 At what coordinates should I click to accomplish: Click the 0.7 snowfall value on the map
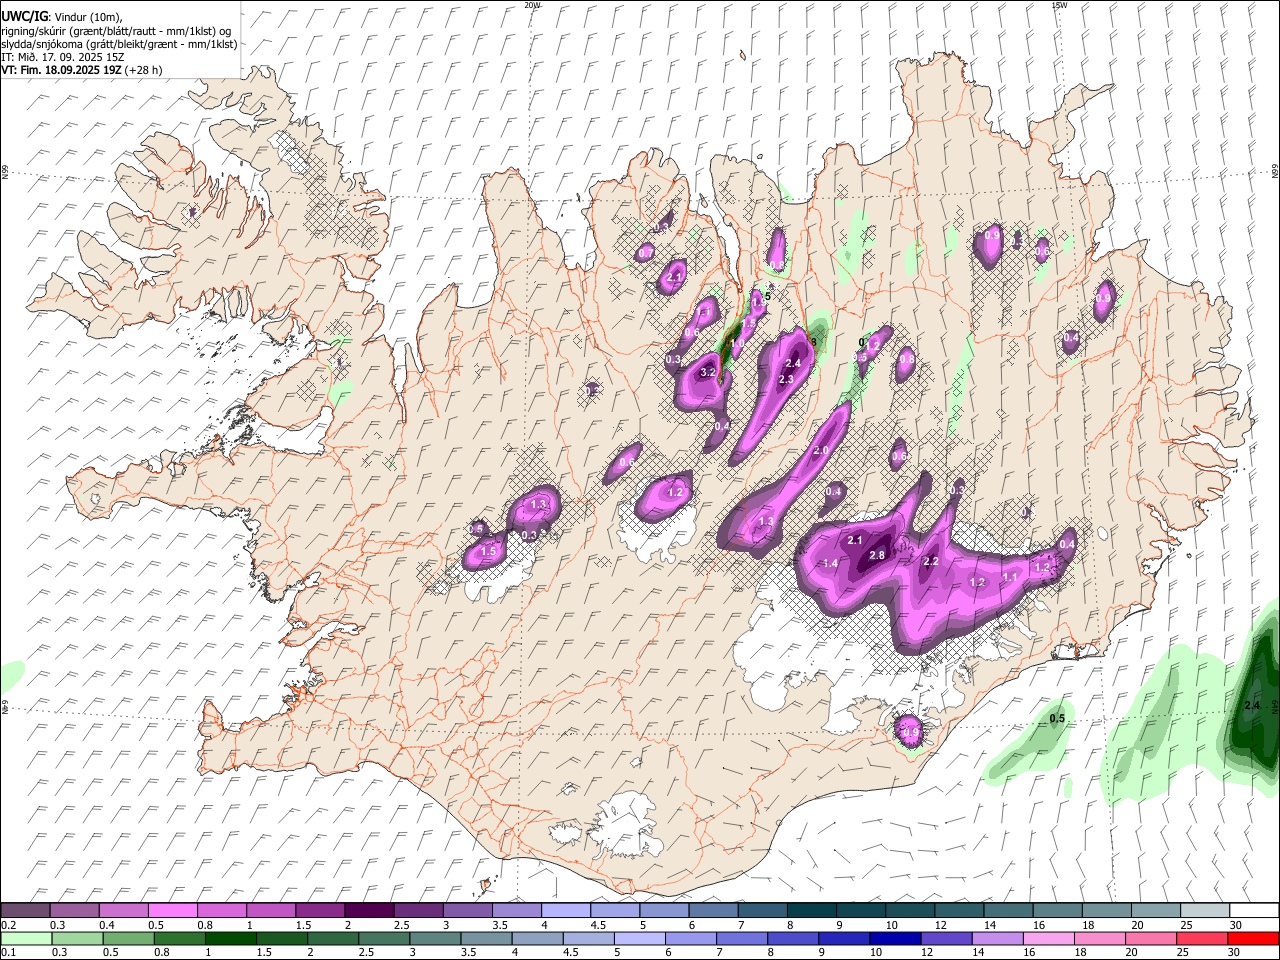point(645,254)
